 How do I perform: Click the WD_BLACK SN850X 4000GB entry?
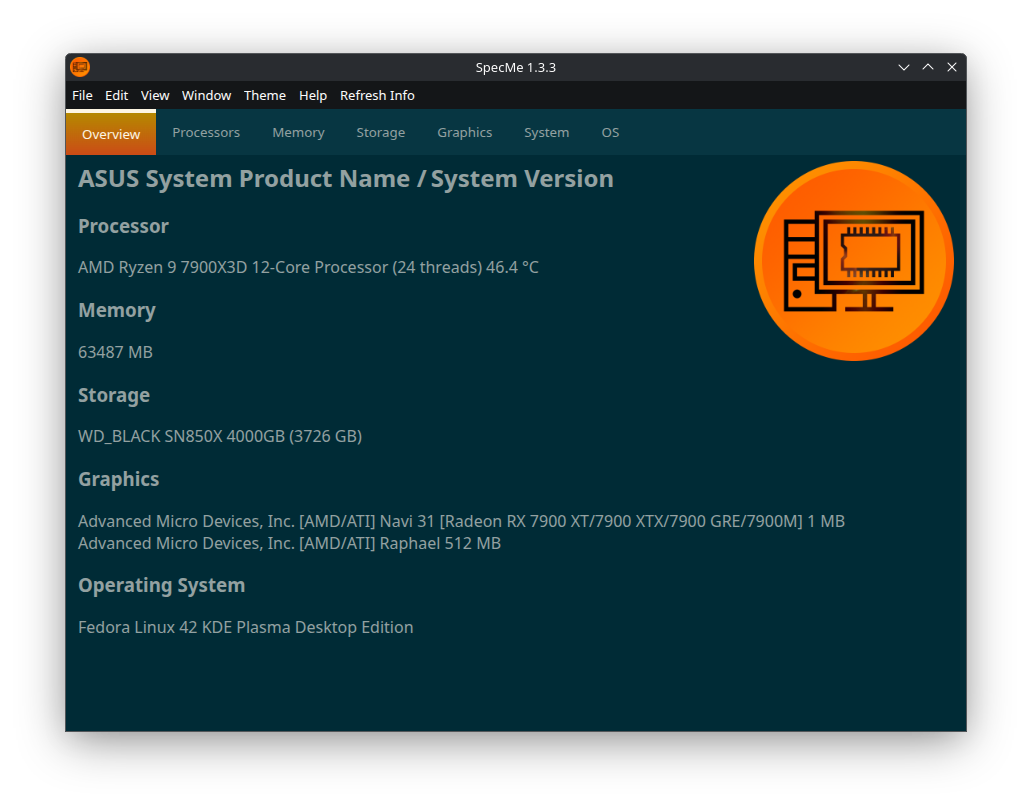pos(220,436)
